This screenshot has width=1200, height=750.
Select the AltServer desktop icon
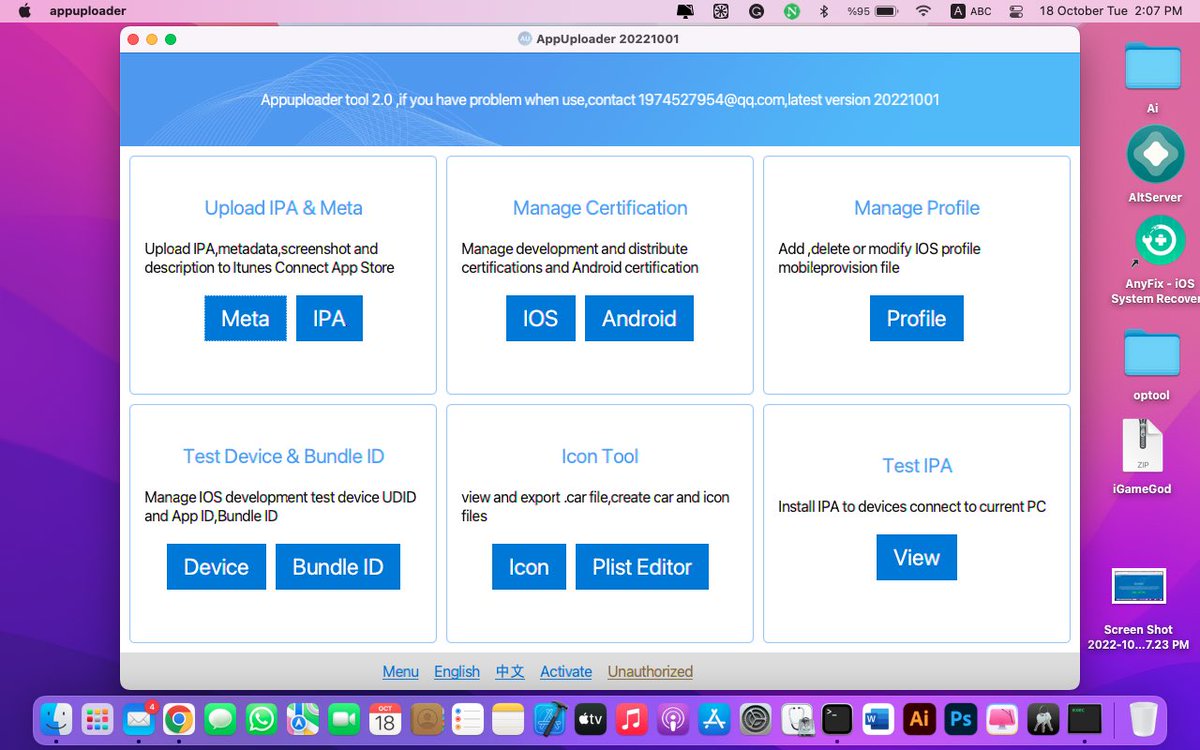pyautogui.click(x=1155, y=156)
